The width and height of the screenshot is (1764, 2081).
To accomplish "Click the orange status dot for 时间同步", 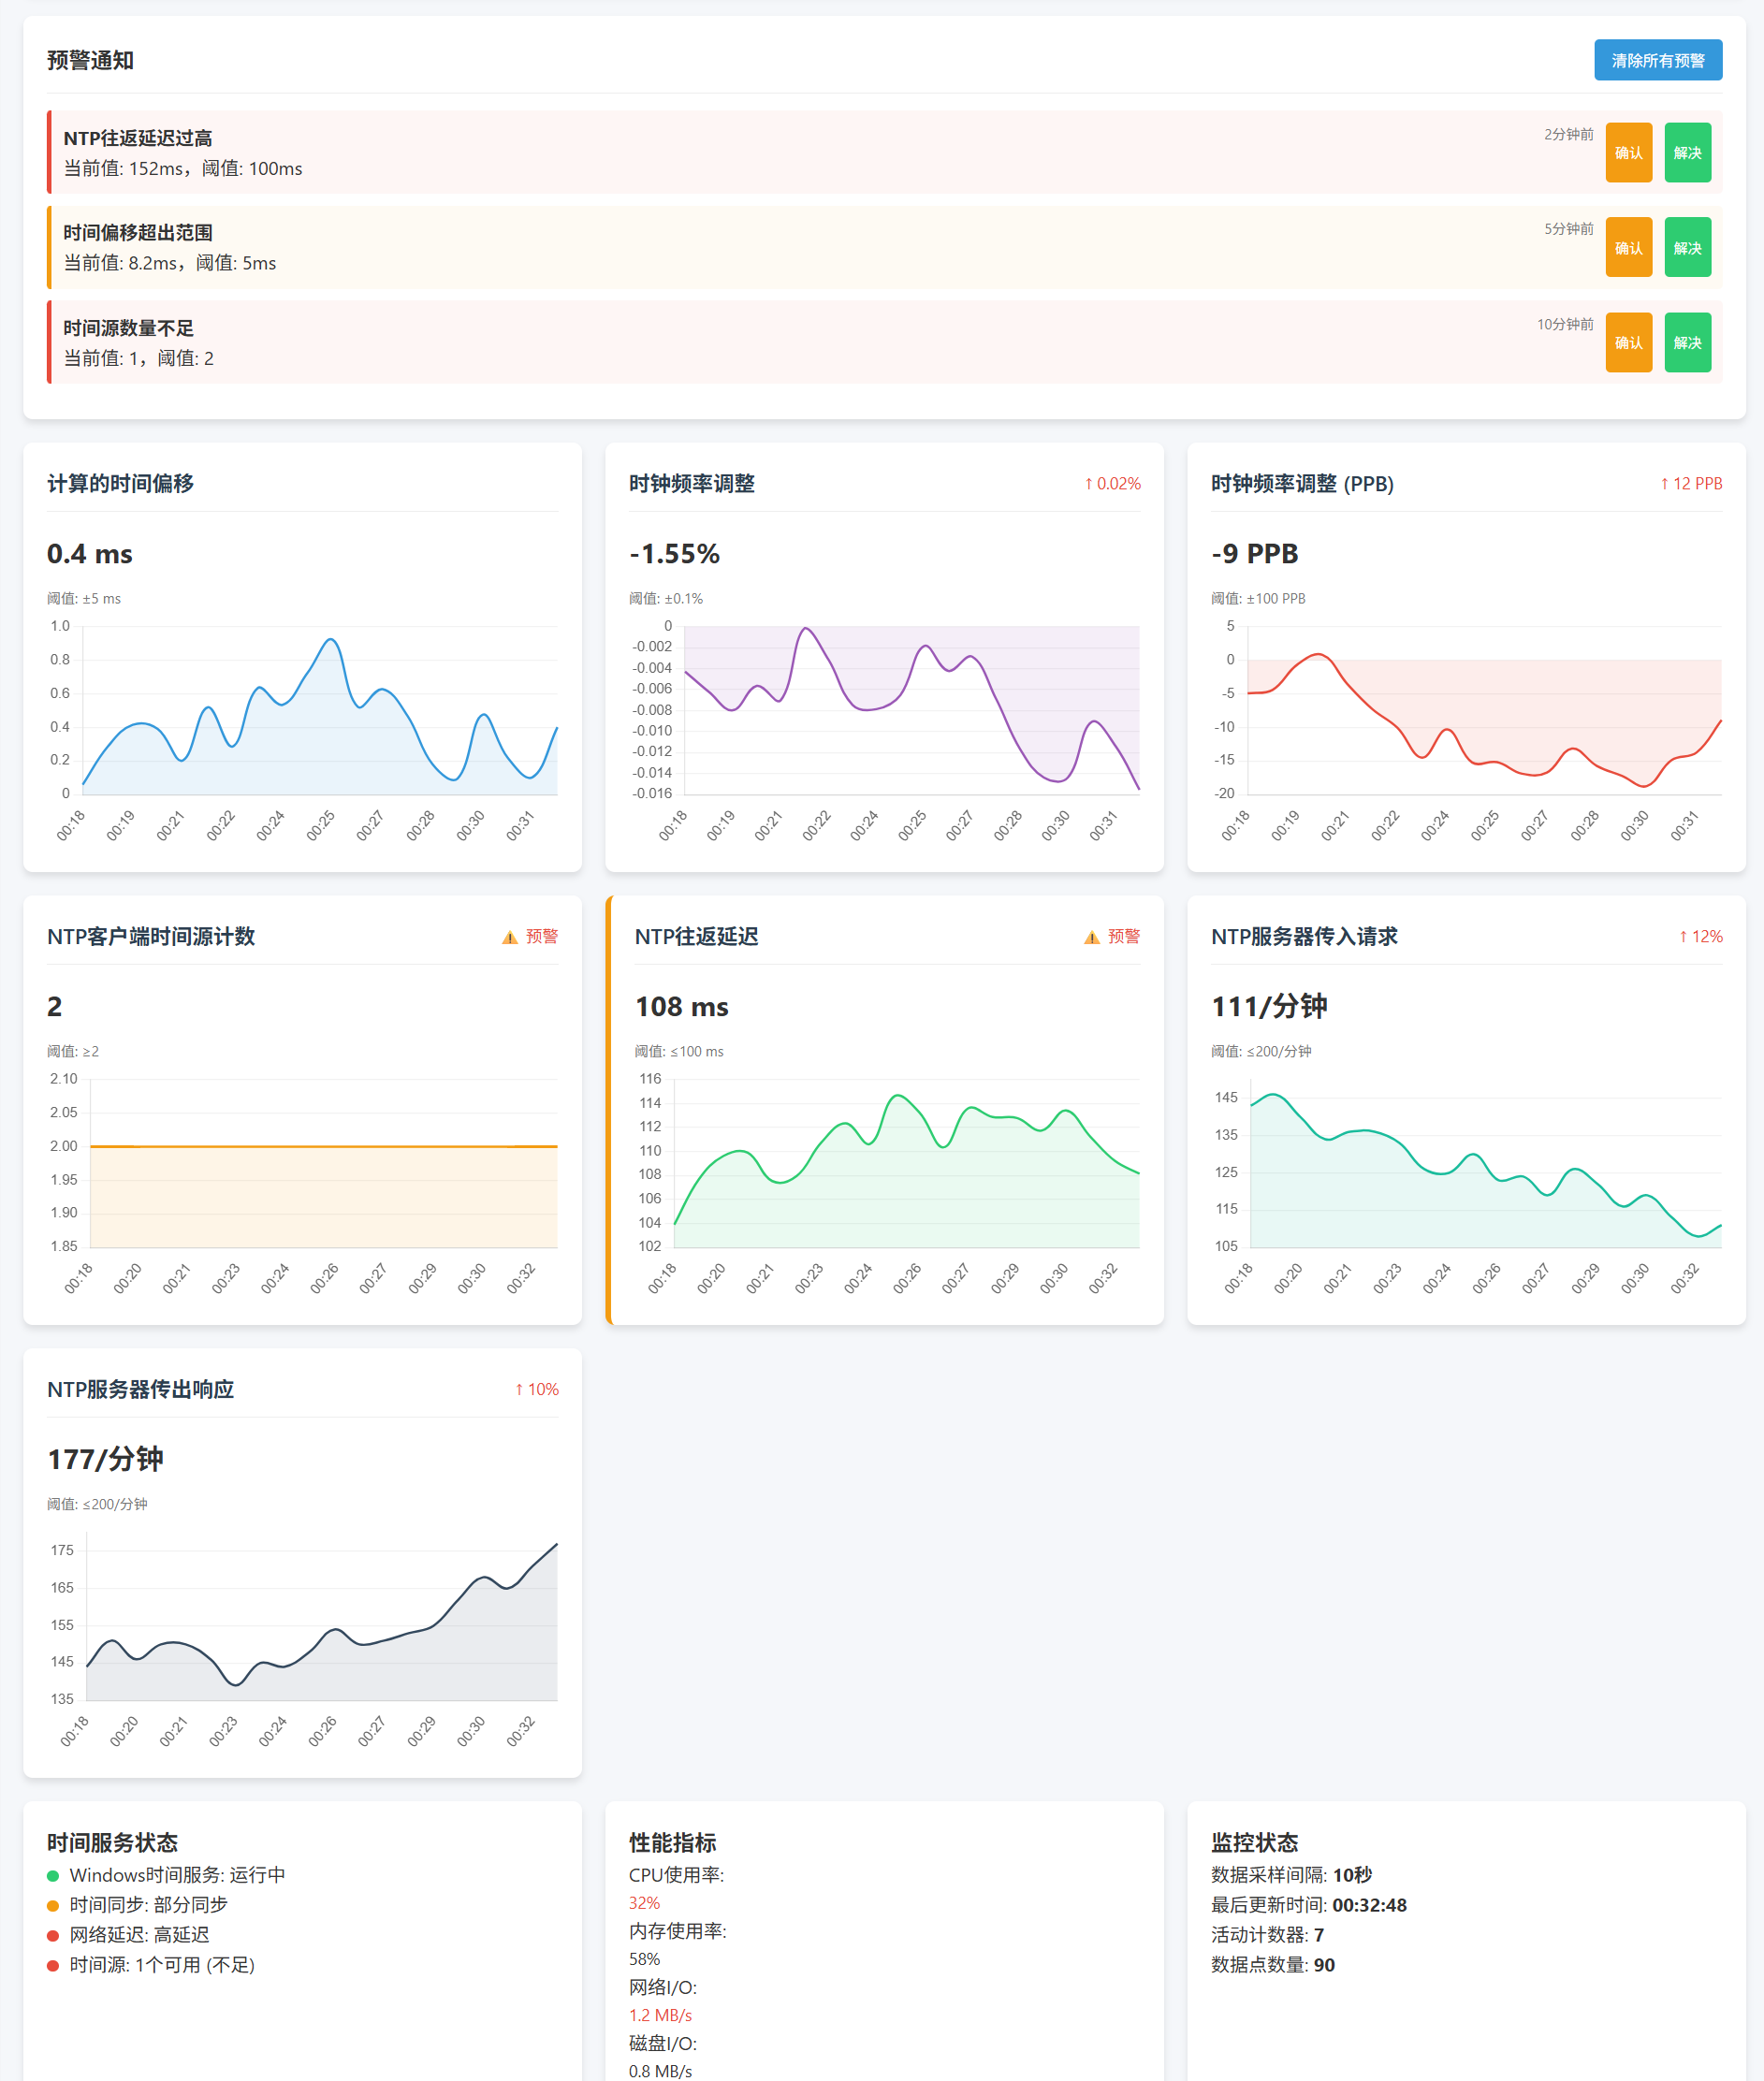I will pos(53,1905).
